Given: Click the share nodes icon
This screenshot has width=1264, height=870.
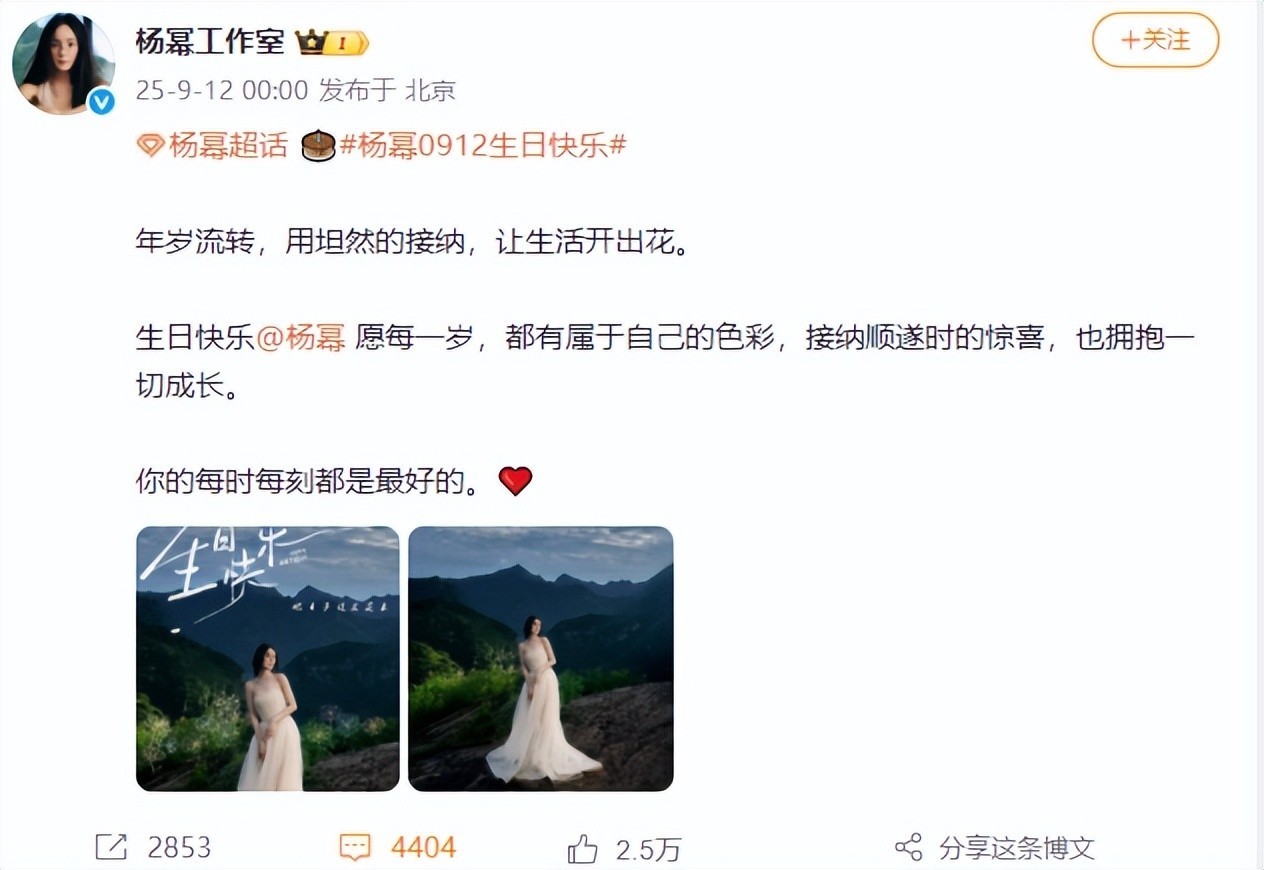Looking at the screenshot, I should 908,848.
